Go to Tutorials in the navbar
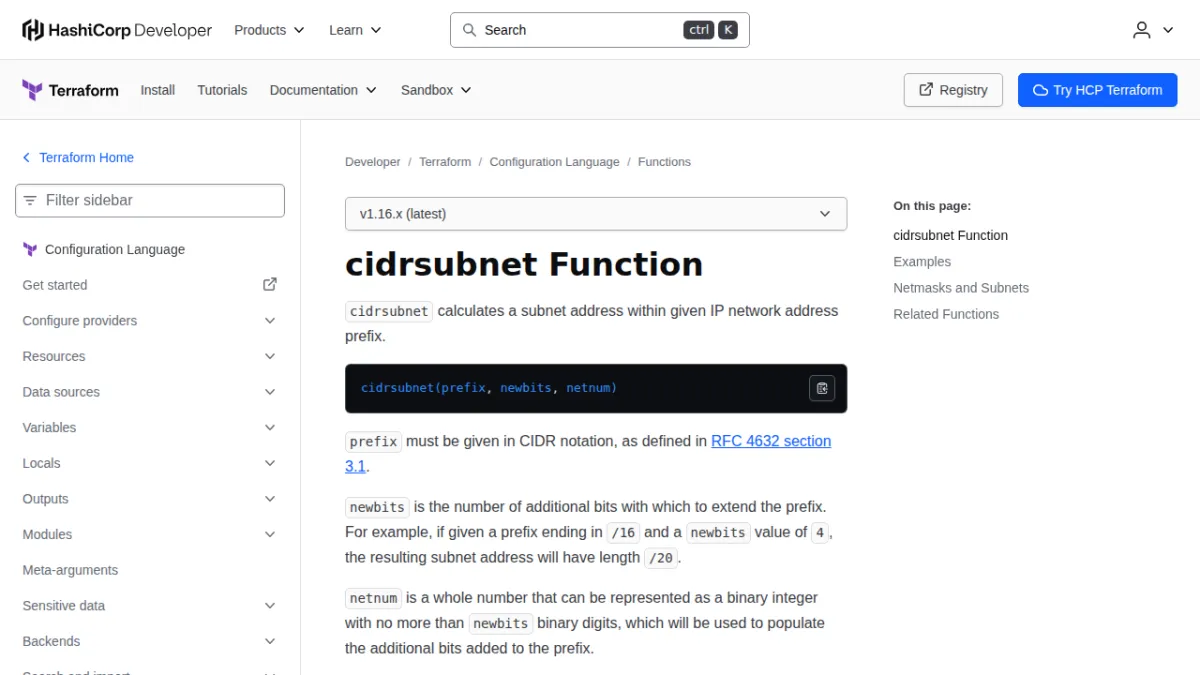The width and height of the screenshot is (1200, 675). click(x=222, y=90)
